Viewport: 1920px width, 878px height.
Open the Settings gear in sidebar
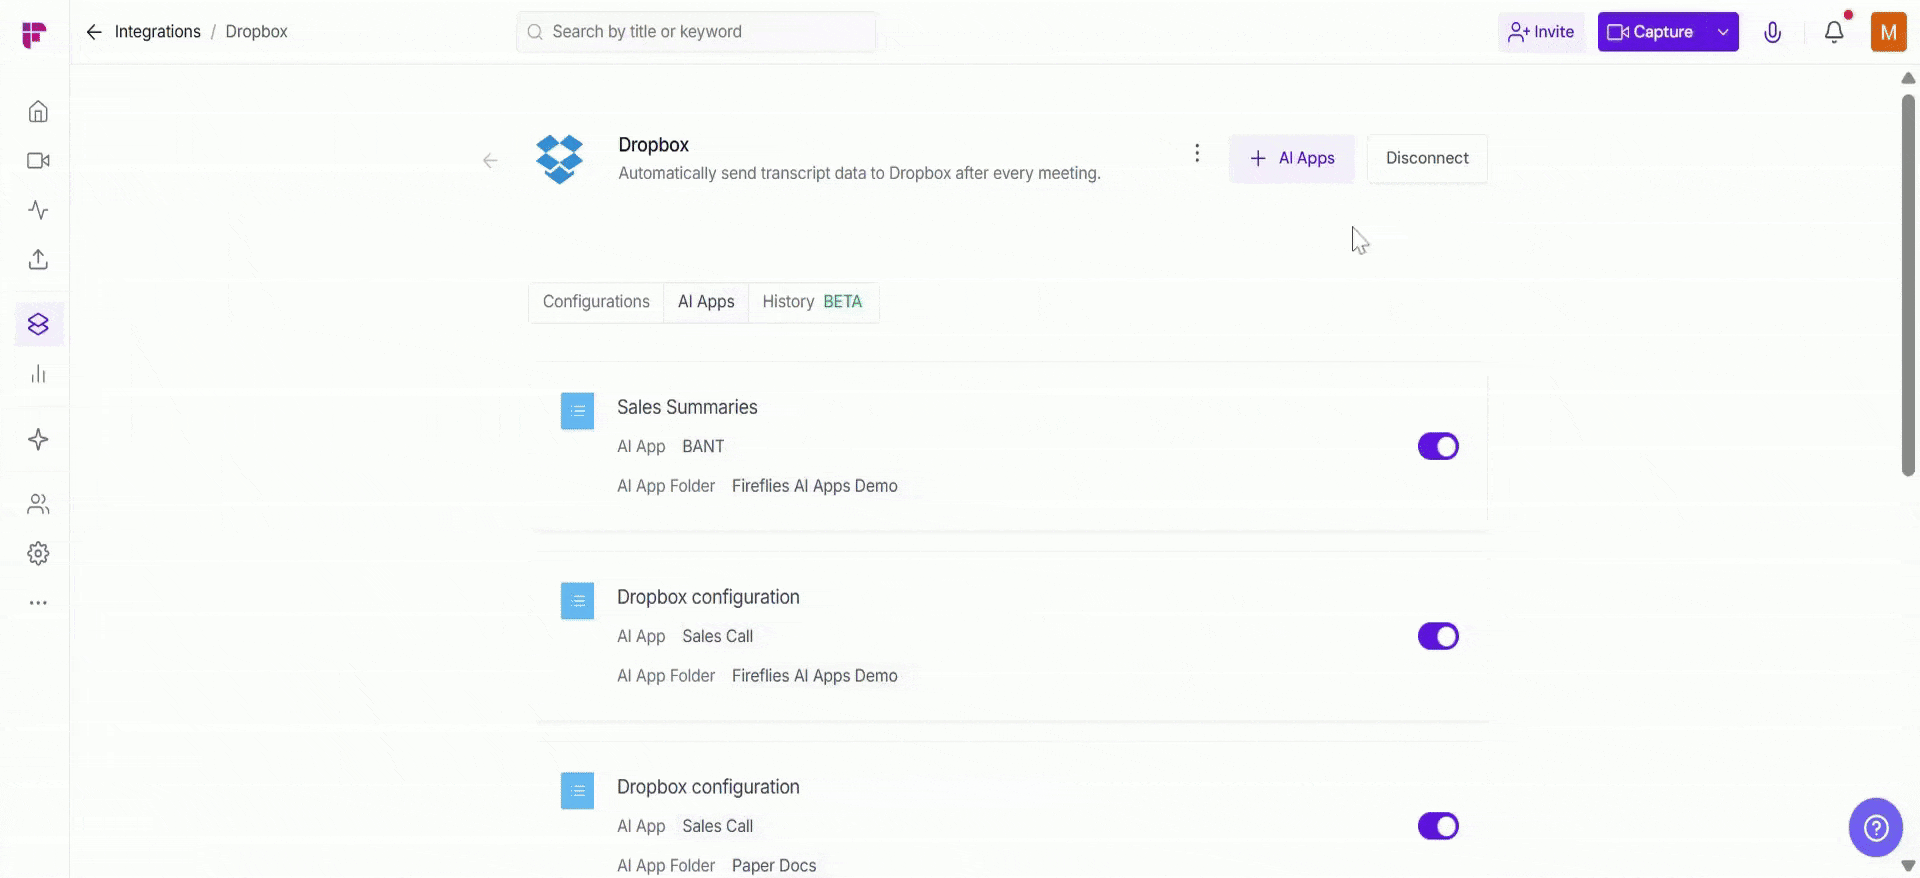pyautogui.click(x=38, y=554)
